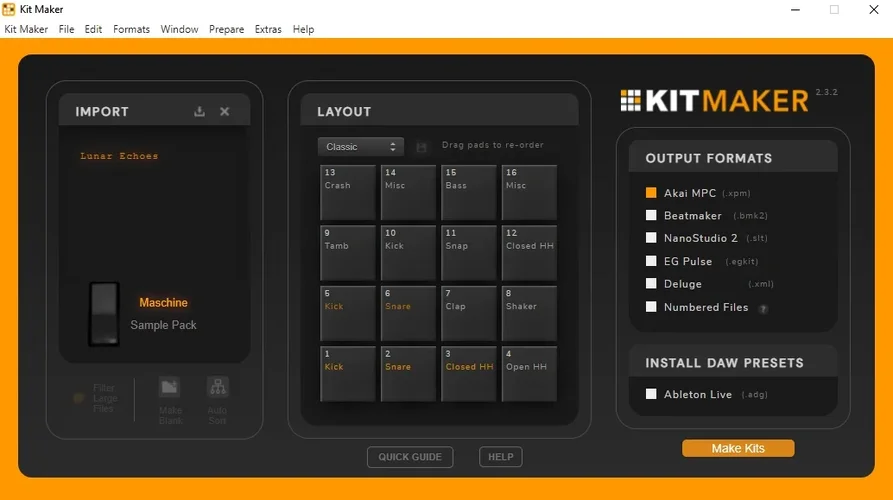Open the File menu
Viewport: 893px width, 500px height.
[x=66, y=29]
